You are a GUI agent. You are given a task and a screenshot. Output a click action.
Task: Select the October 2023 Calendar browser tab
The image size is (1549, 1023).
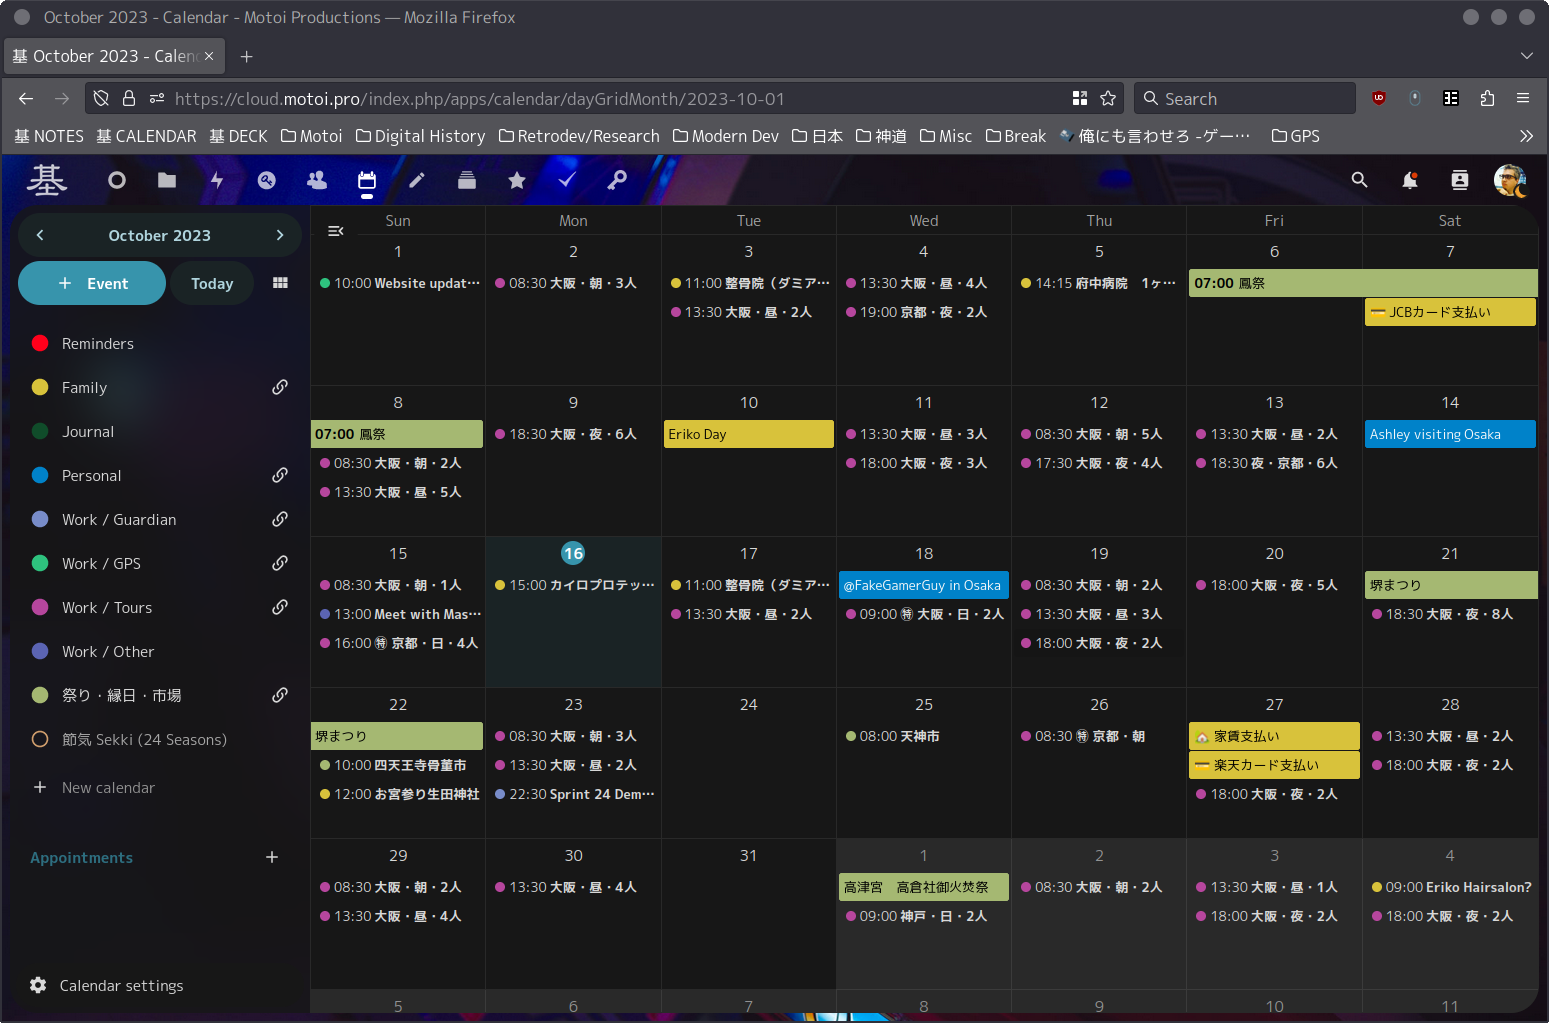pos(105,56)
